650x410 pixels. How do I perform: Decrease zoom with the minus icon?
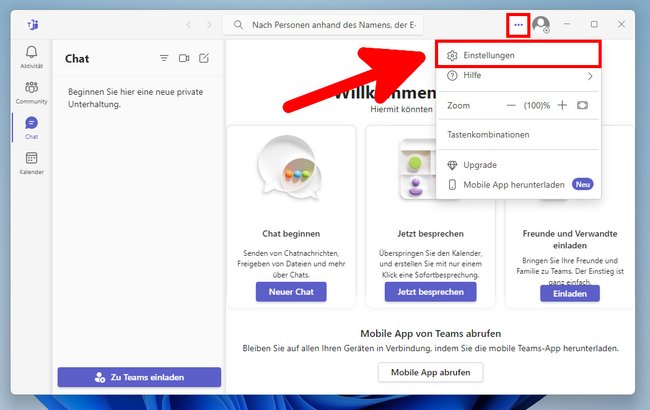coord(511,105)
